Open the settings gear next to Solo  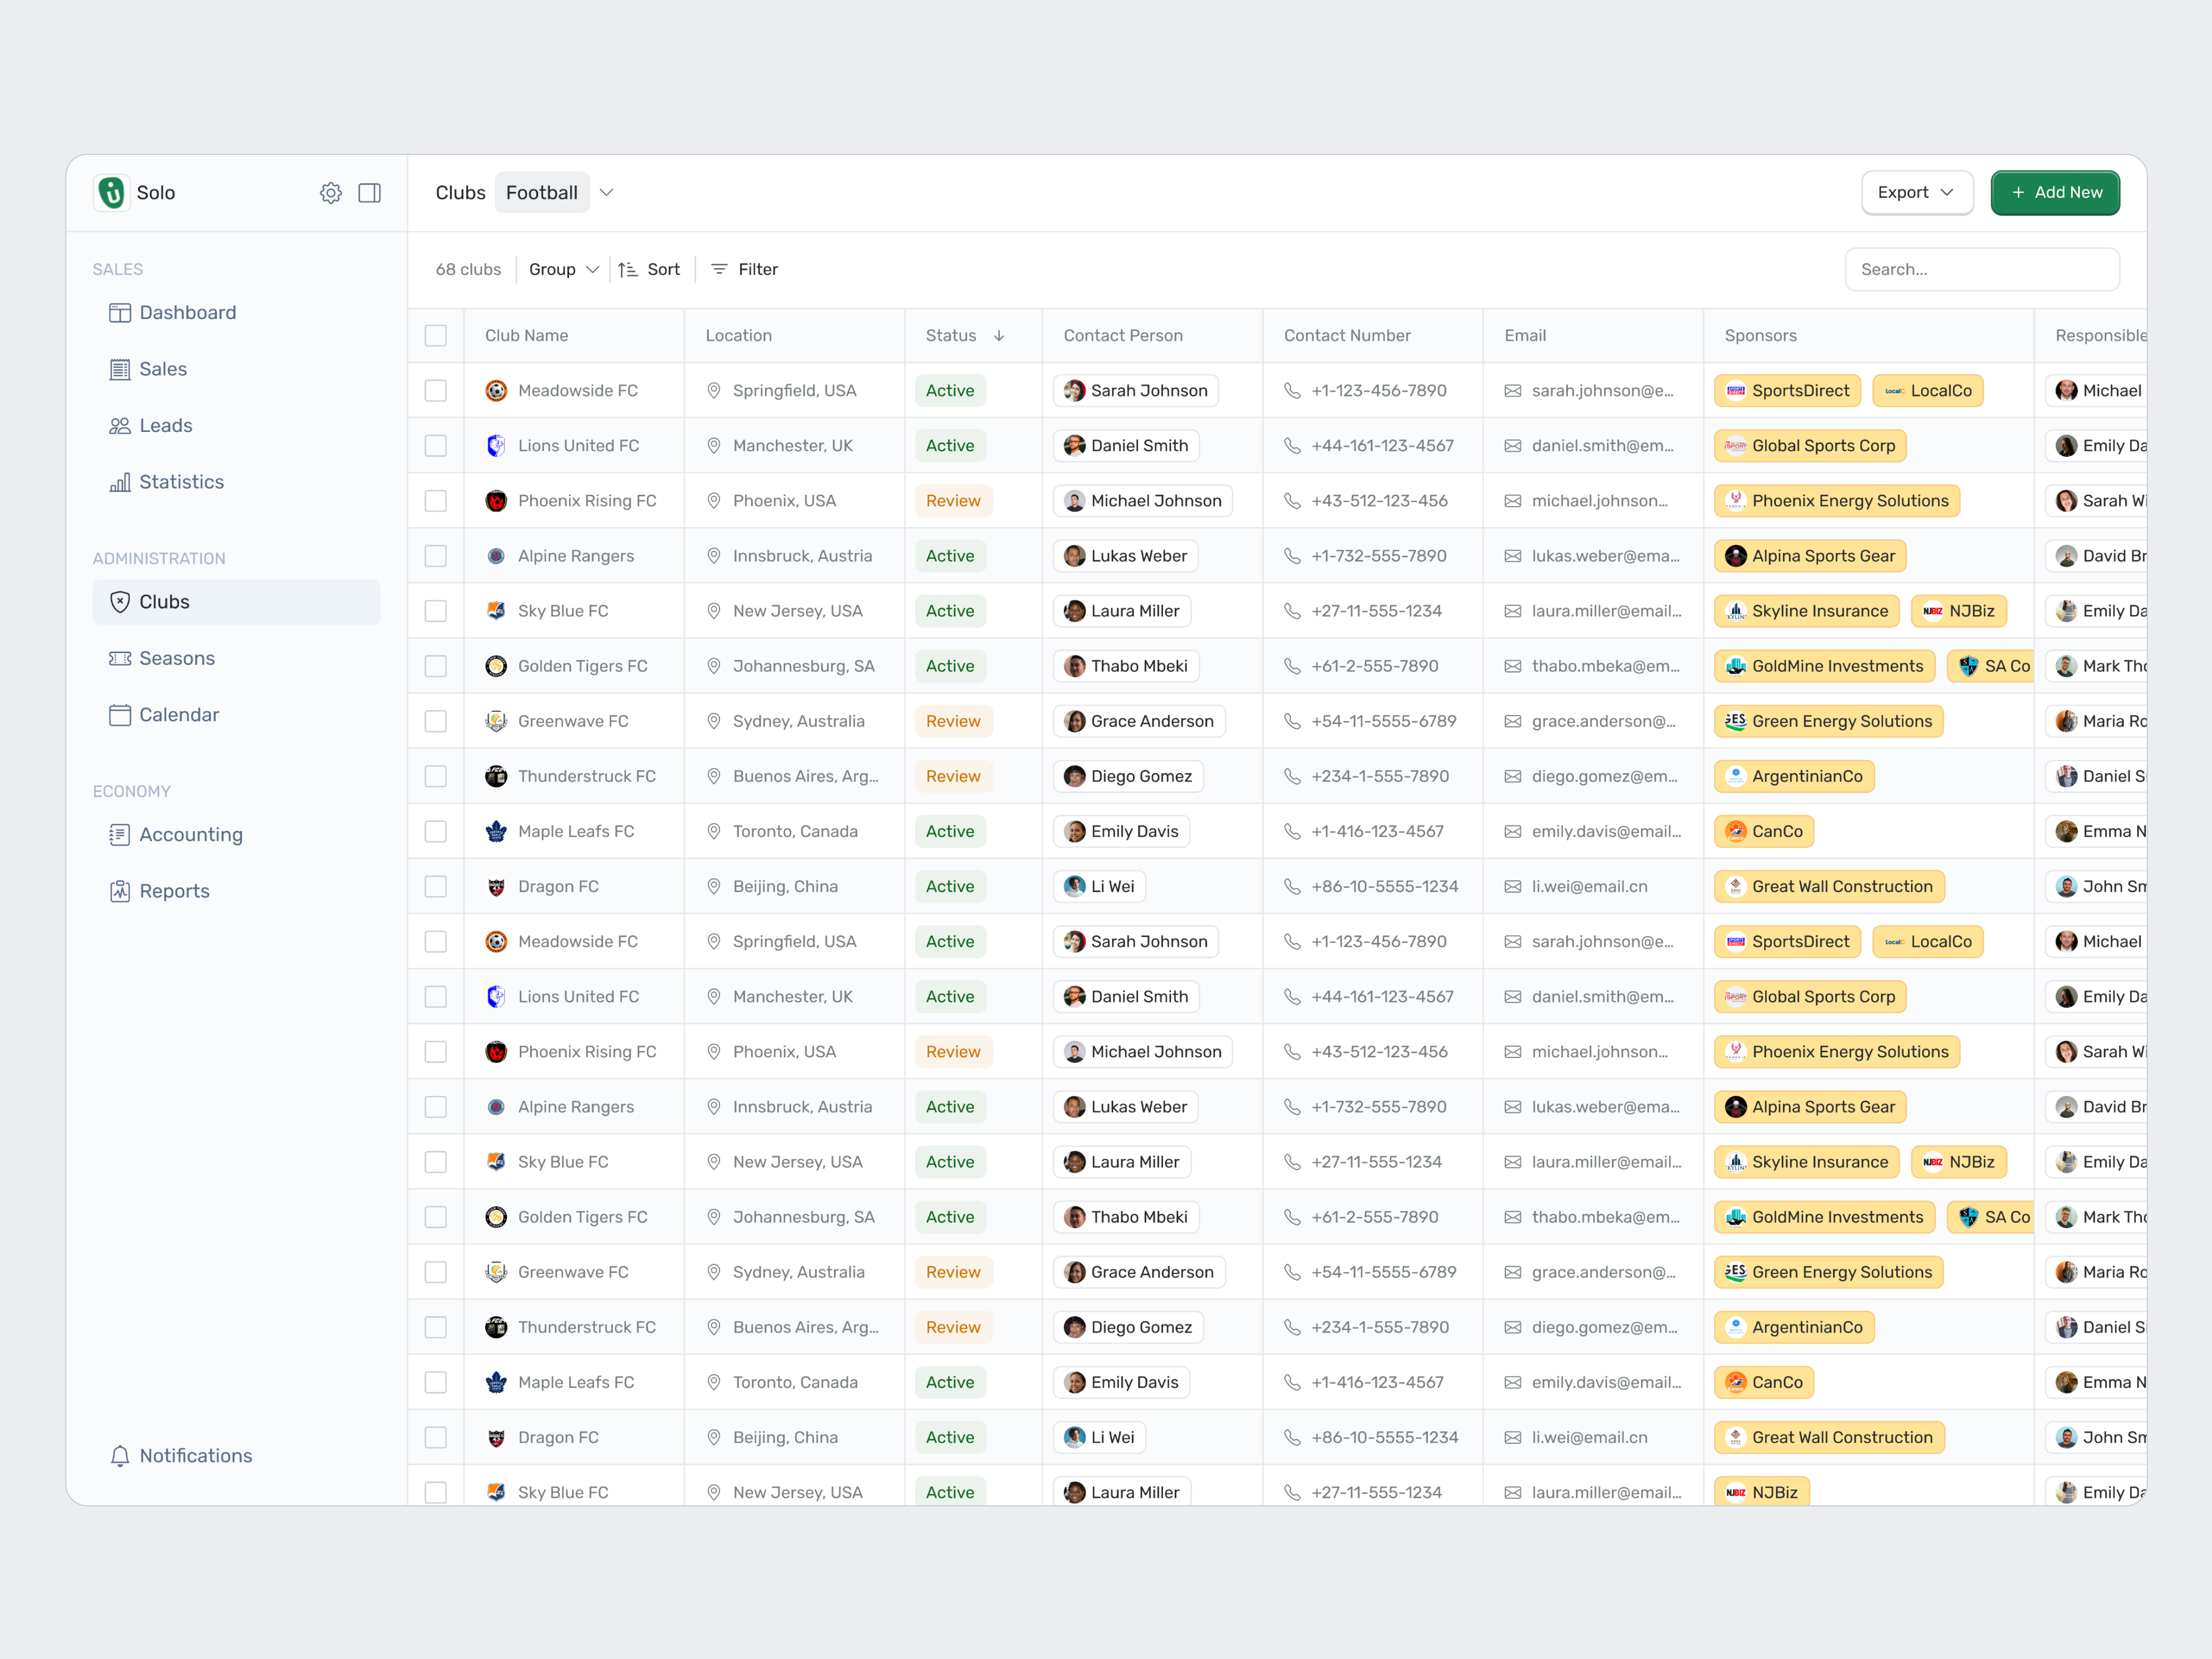331,192
